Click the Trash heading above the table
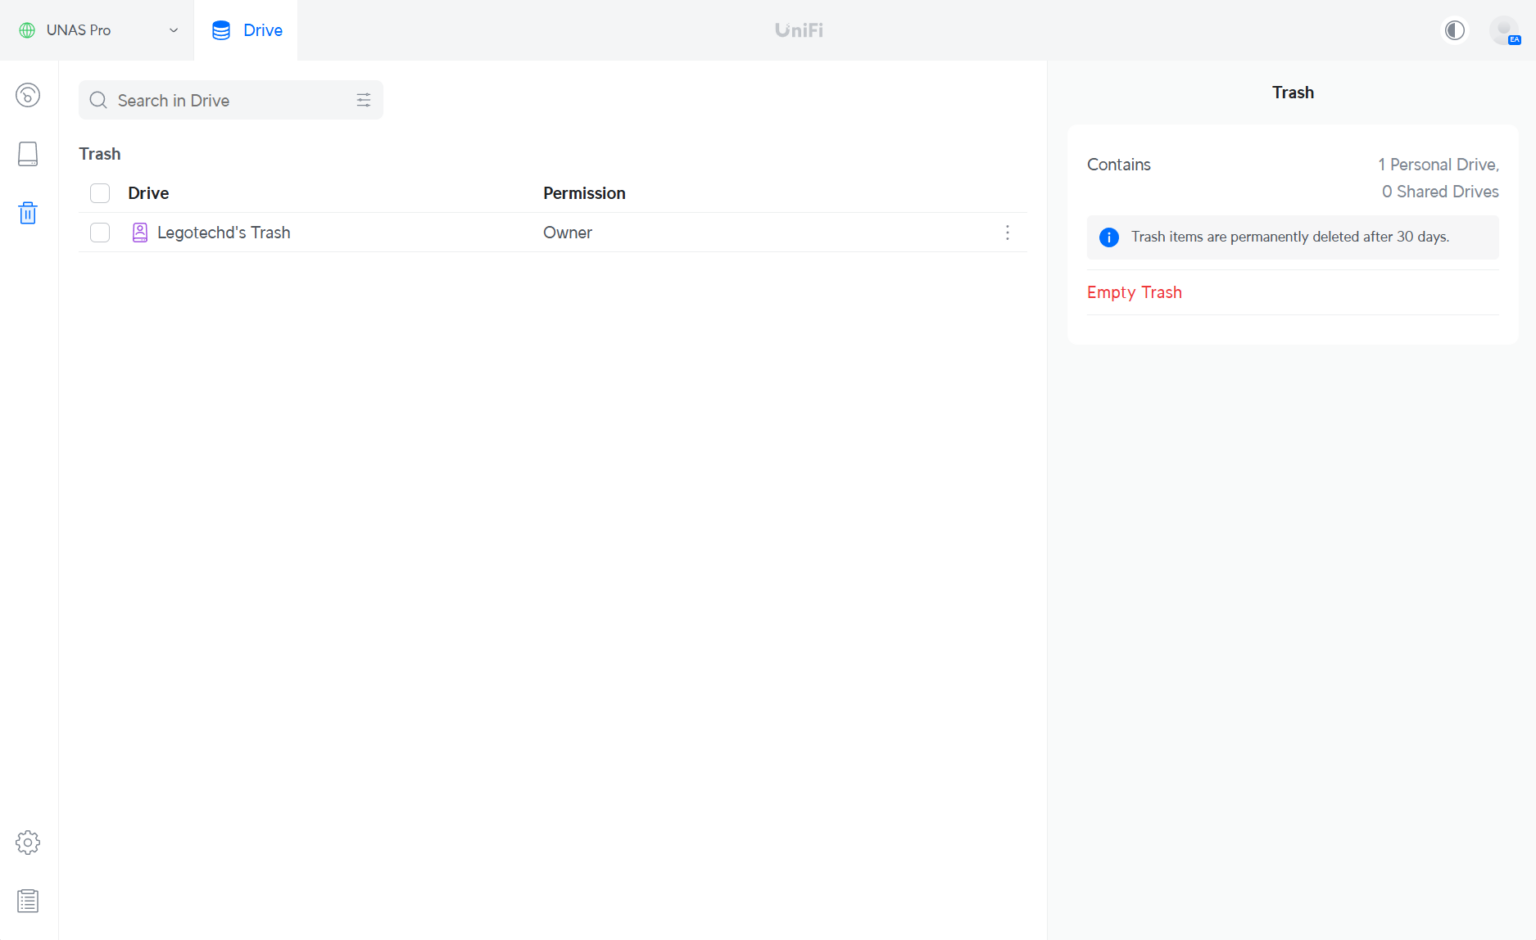1536x940 pixels. click(x=100, y=154)
